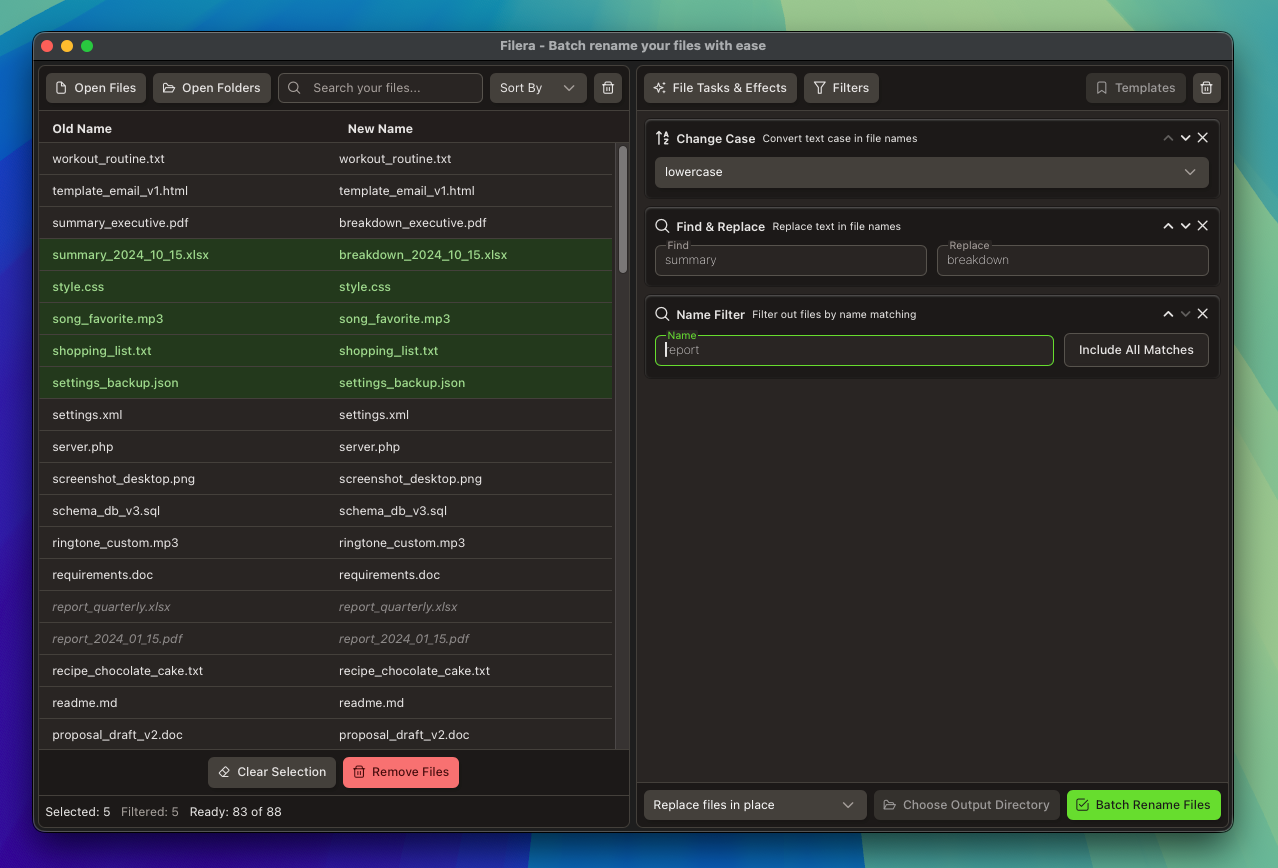This screenshot has width=1278, height=868.
Task: Click Clear Selection button
Action: point(272,772)
